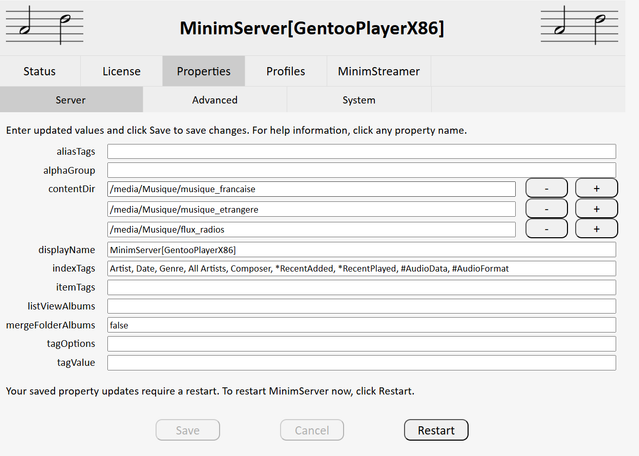Show help for tagOptions property name
Image resolution: width=639 pixels, height=456 pixels.
click(x=70, y=343)
